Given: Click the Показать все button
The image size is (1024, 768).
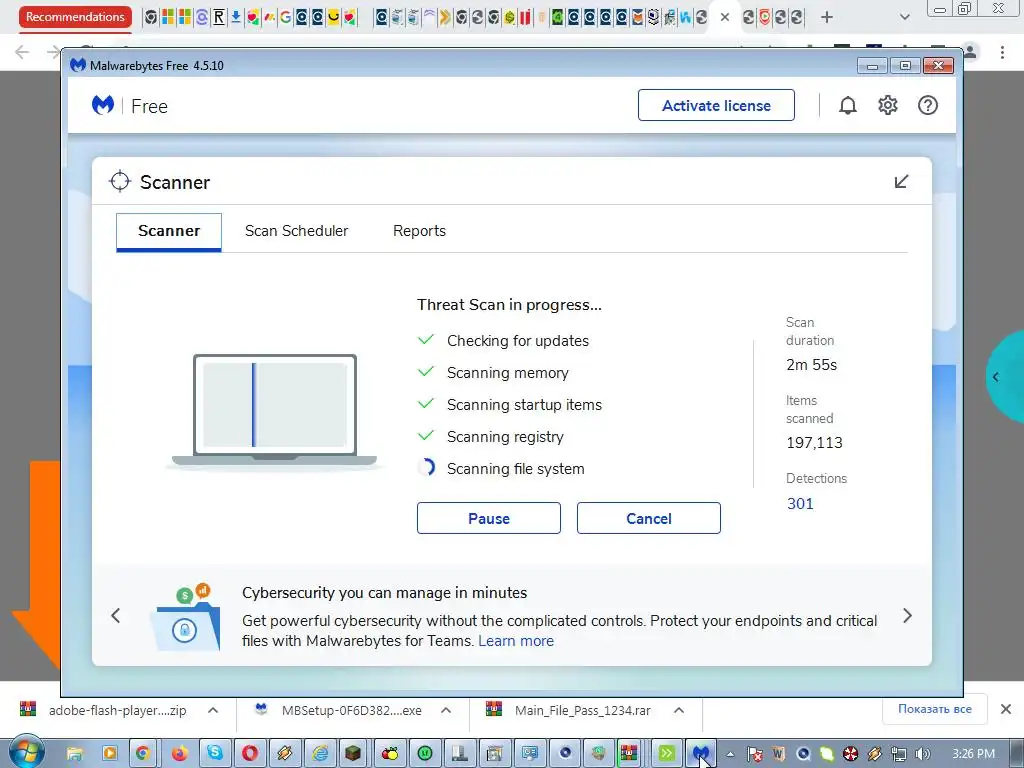Looking at the screenshot, I should [x=935, y=709].
